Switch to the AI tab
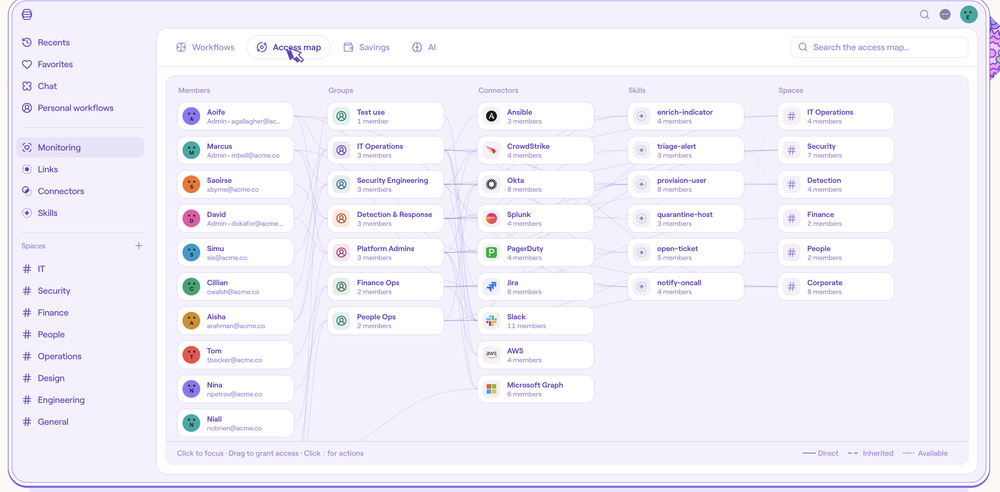The width and height of the screenshot is (1000, 492). [x=425, y=47]
